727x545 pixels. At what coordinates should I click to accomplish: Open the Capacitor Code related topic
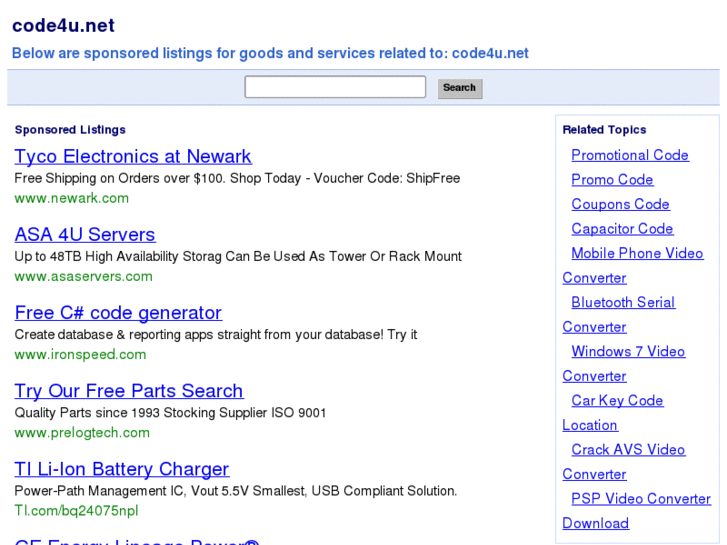pyautogui.click(x=622, y=229)
